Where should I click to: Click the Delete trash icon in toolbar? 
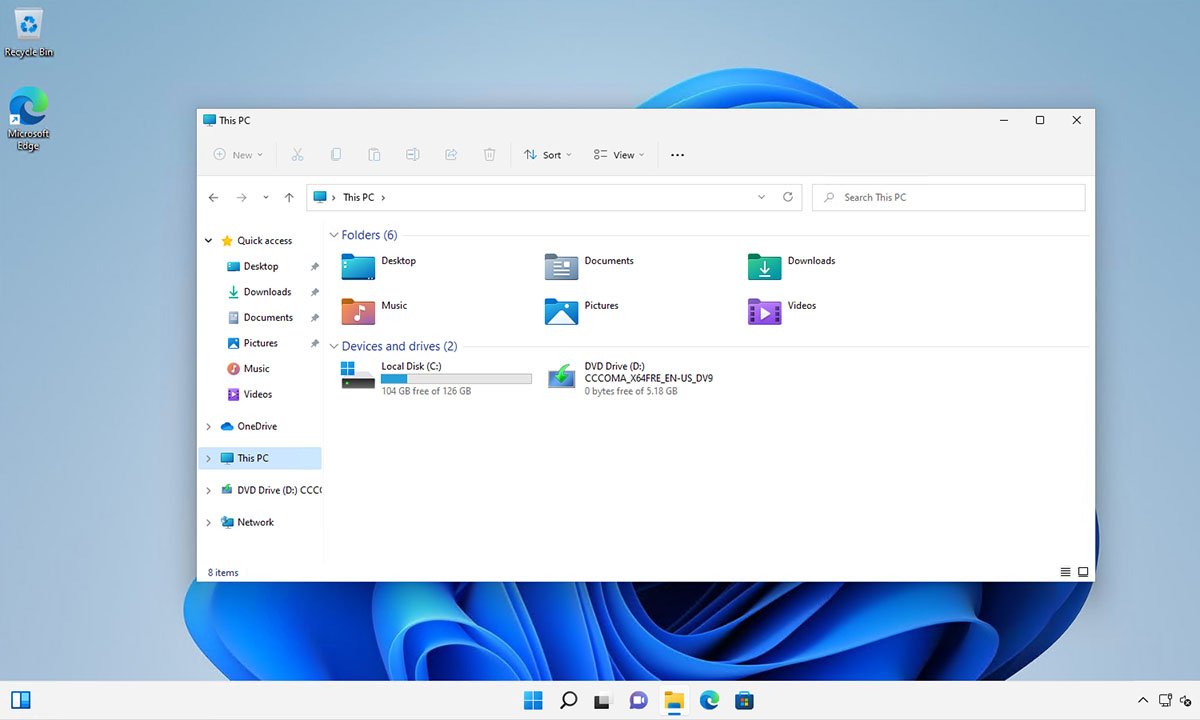coord(489,155)
